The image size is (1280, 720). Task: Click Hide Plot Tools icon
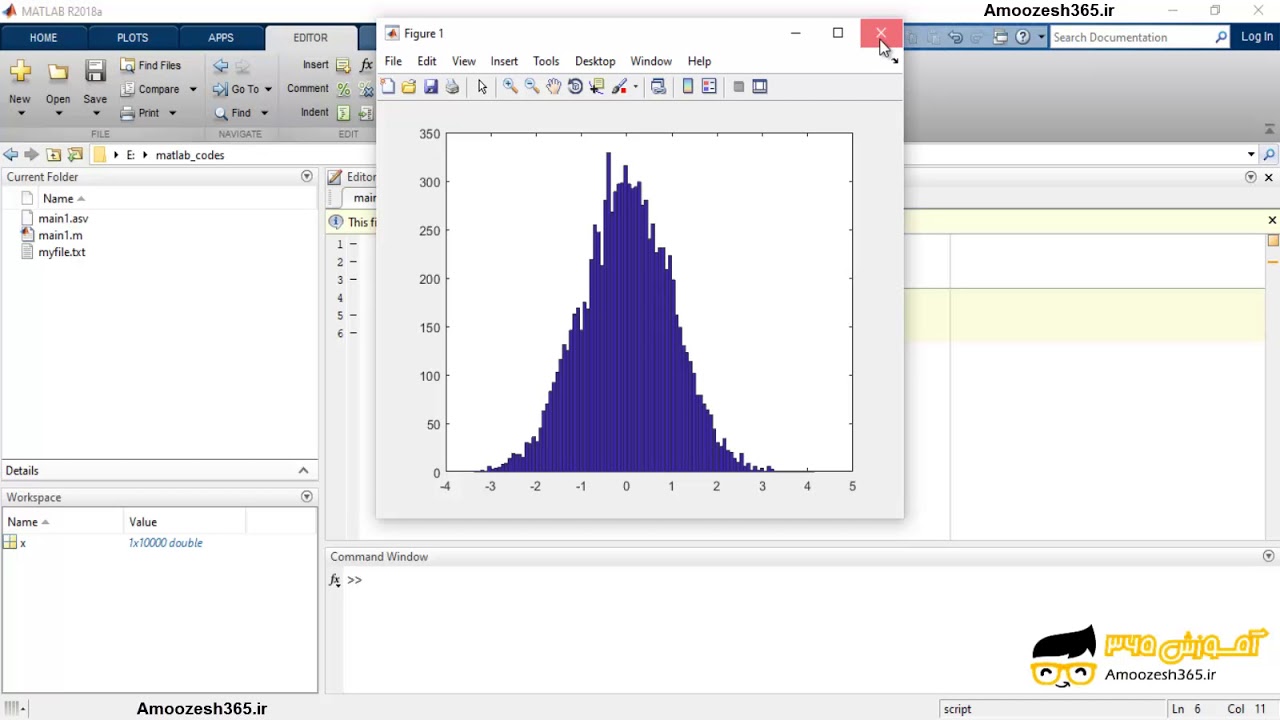pyautogui.click(x=739, y=87)
